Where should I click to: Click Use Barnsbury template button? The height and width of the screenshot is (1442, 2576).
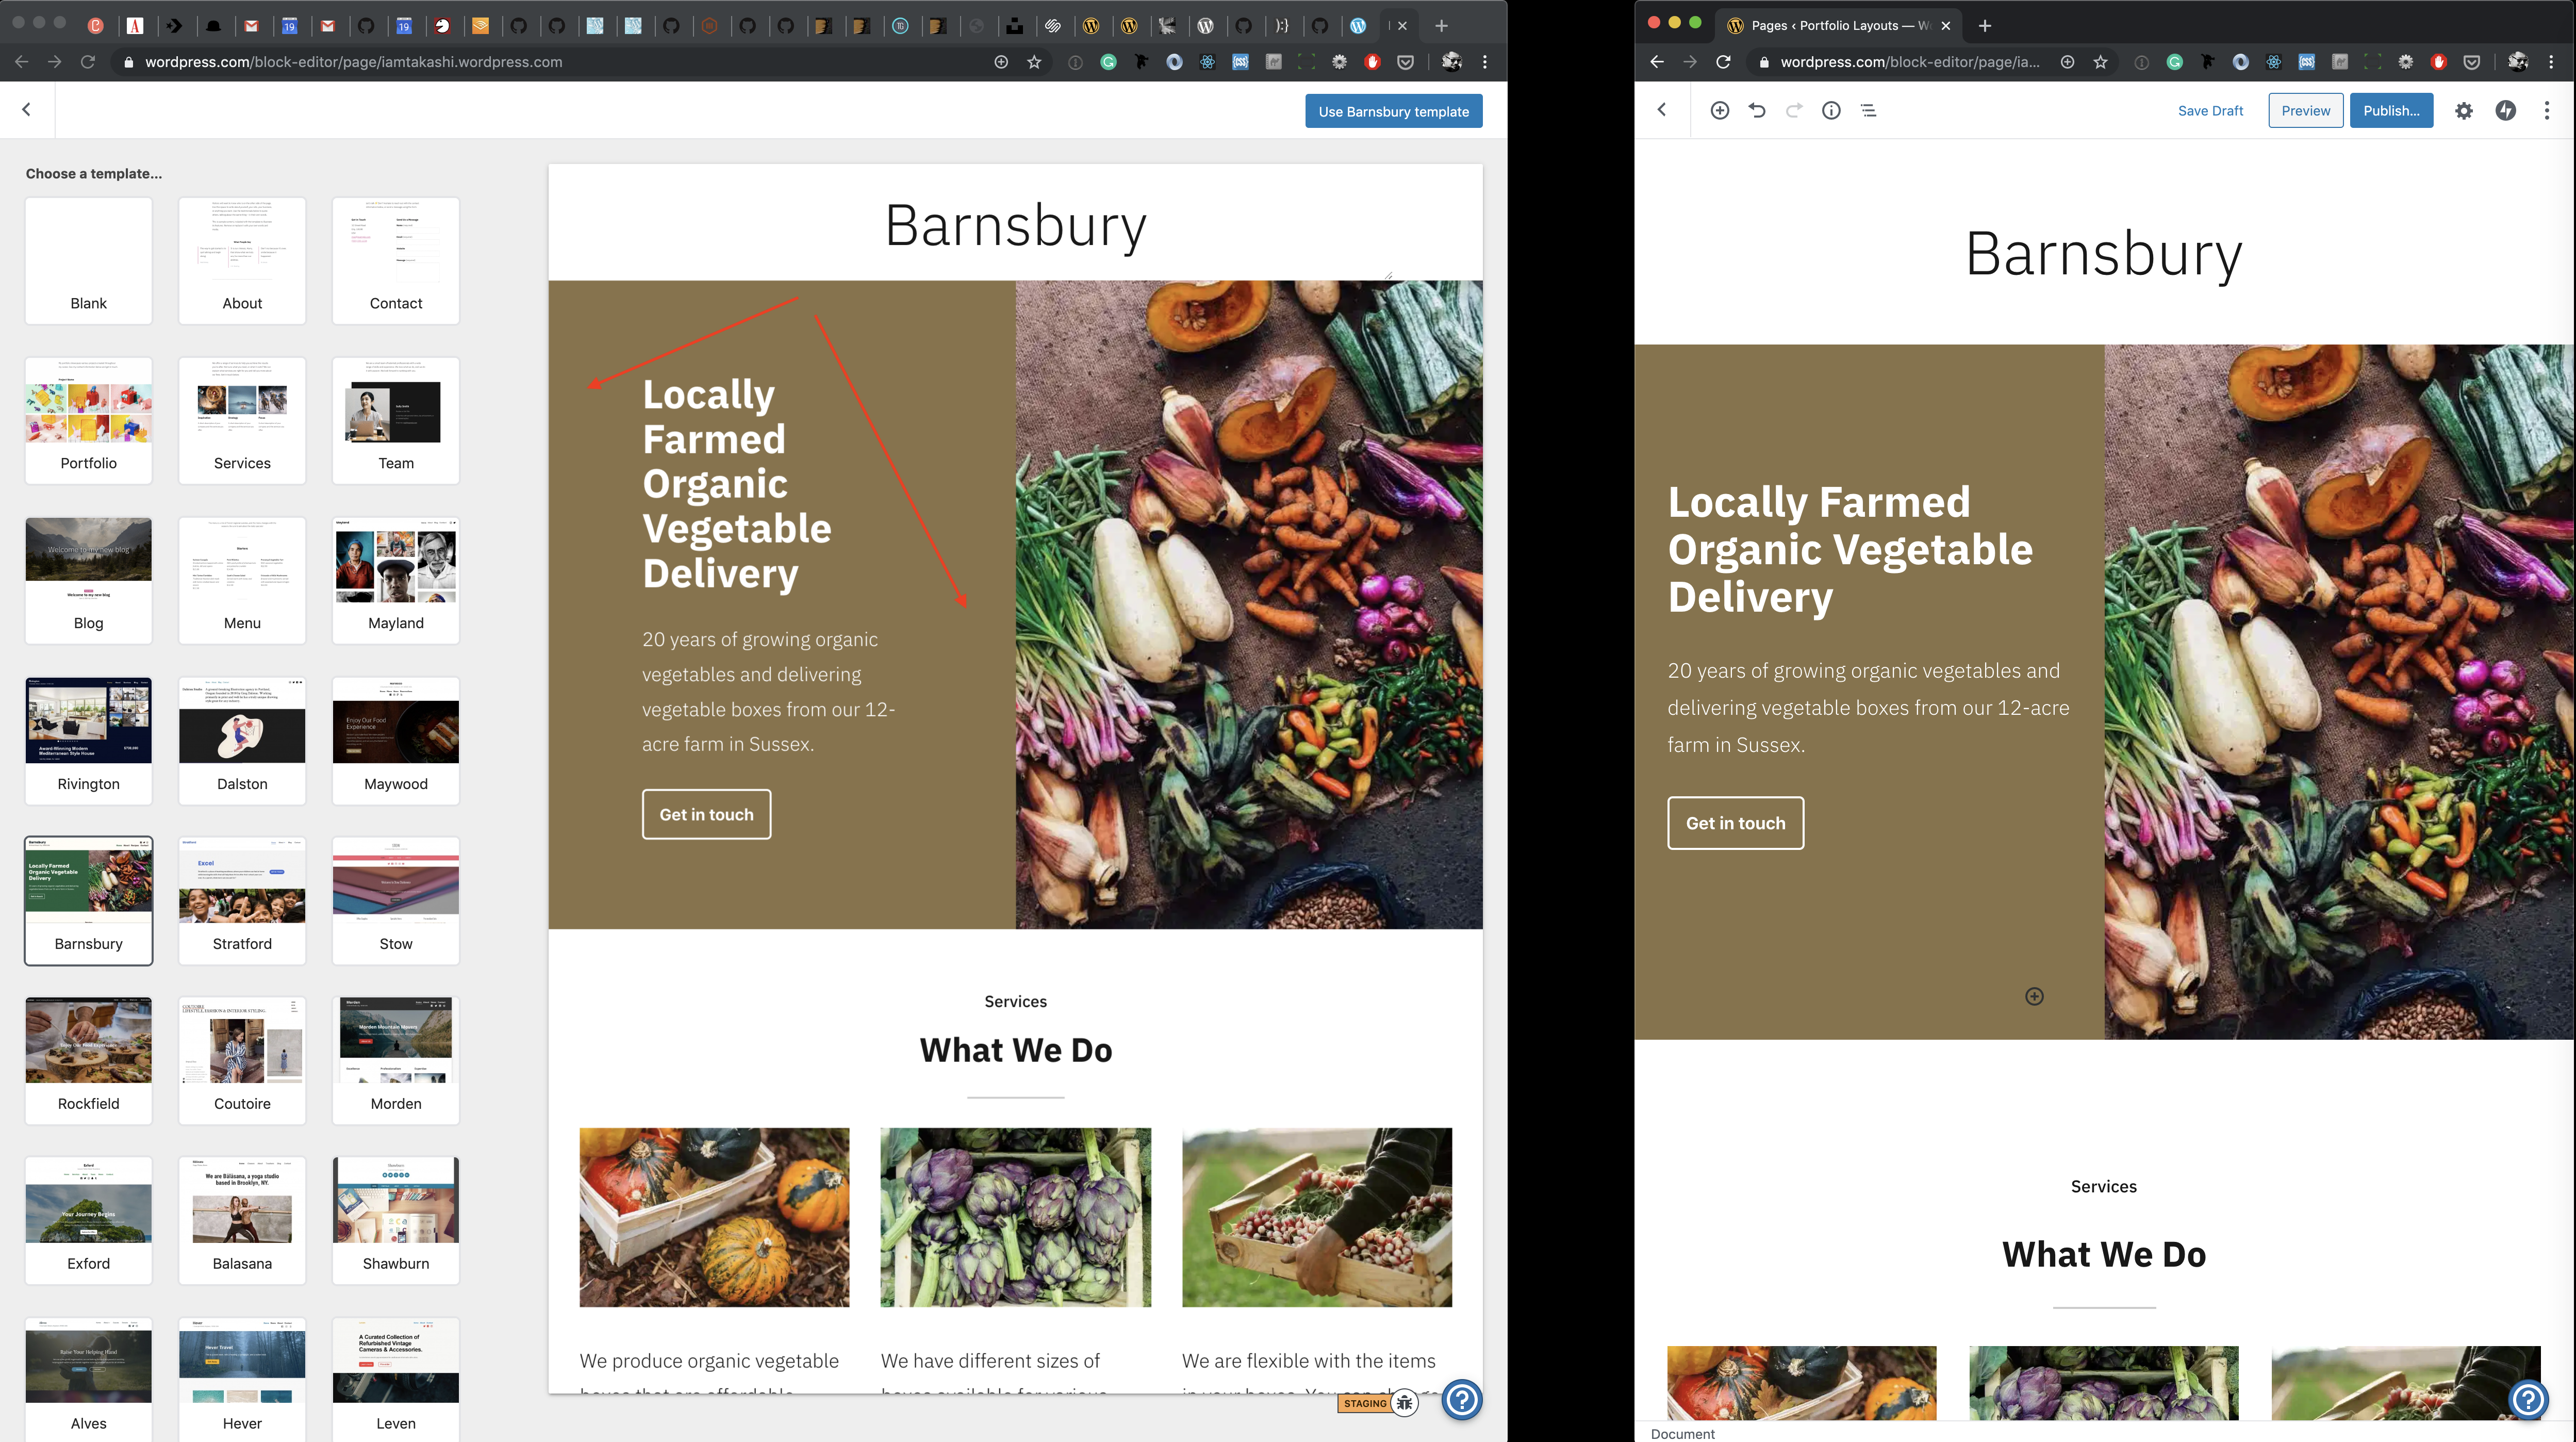[1393, 111]
